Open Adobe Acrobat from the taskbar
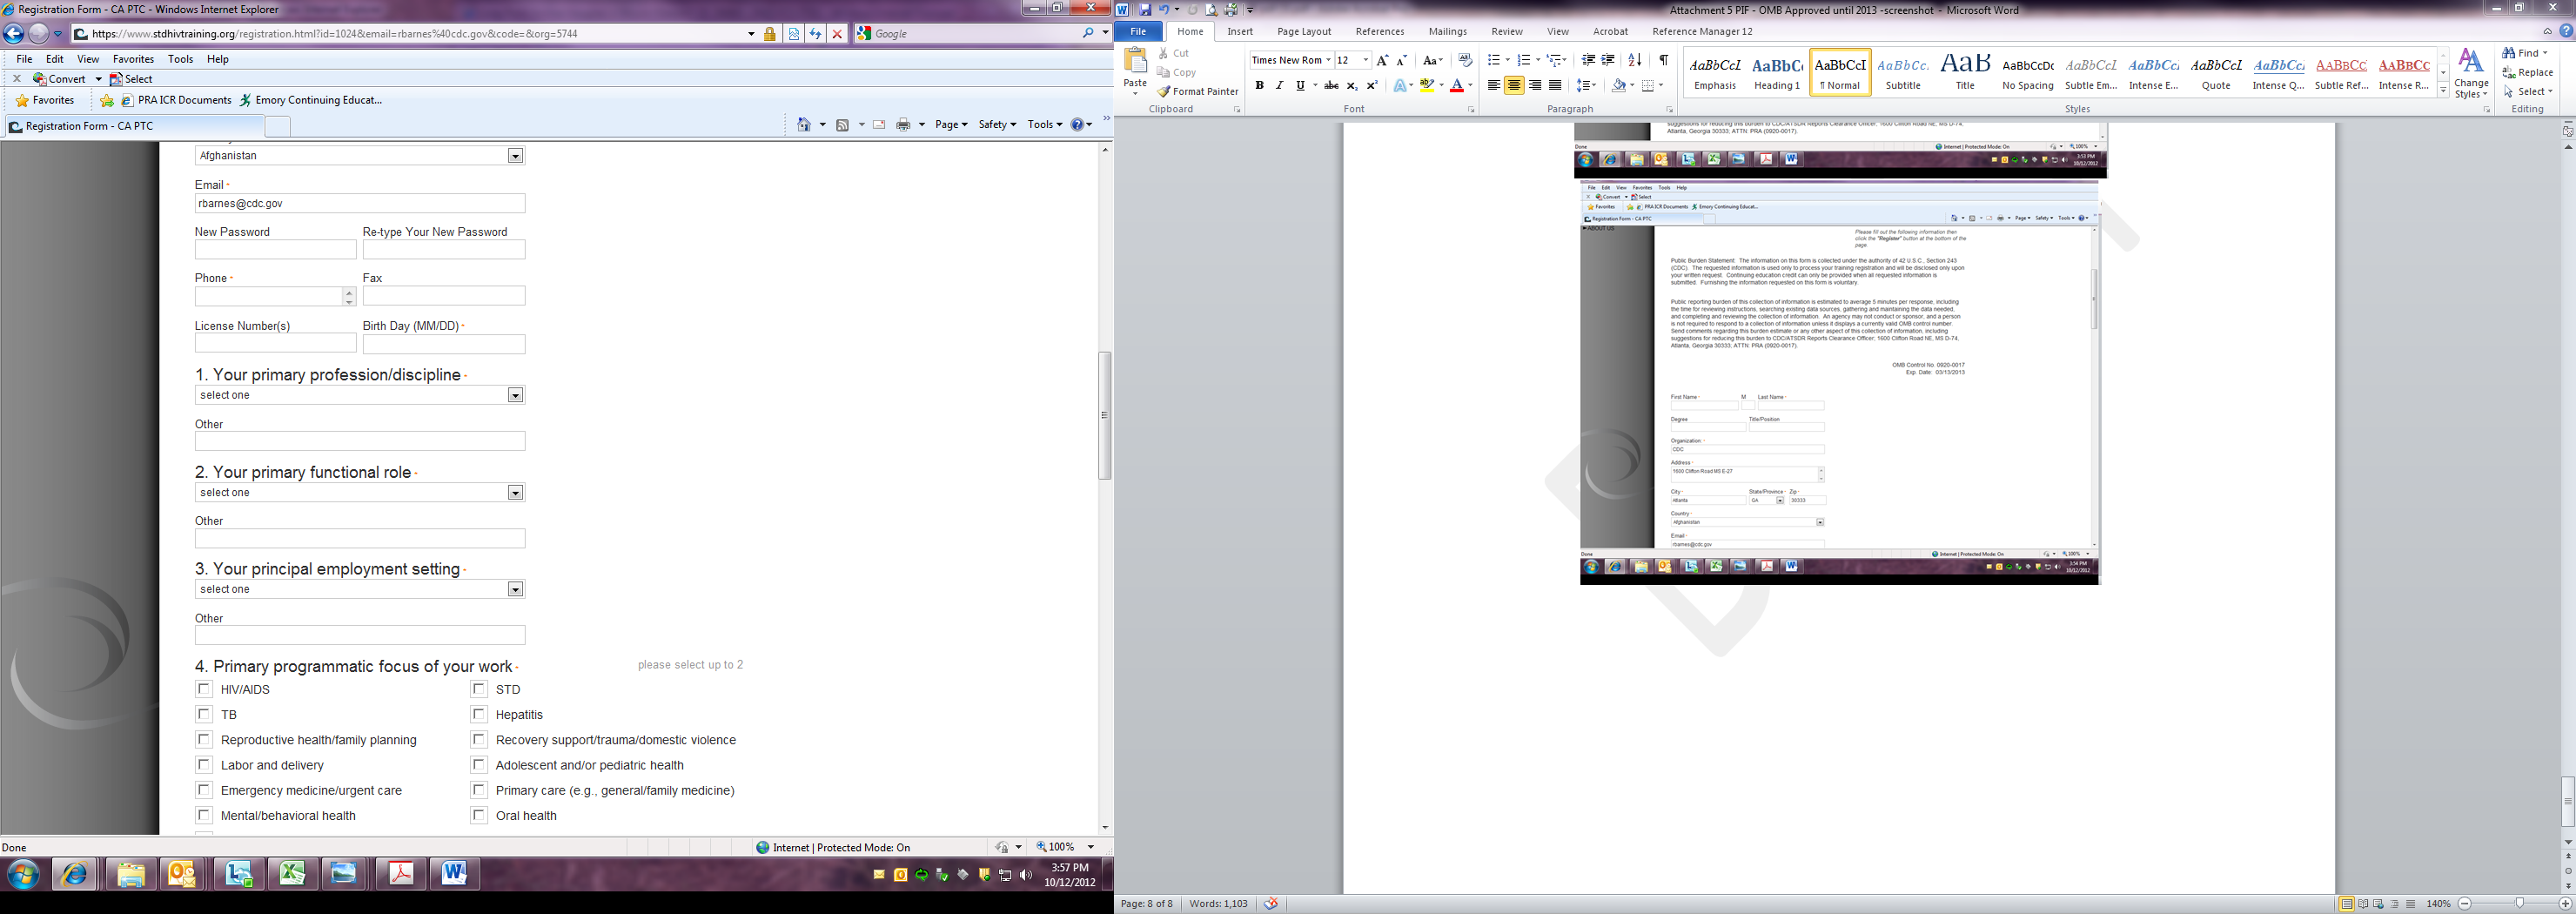 pos(401,874)
